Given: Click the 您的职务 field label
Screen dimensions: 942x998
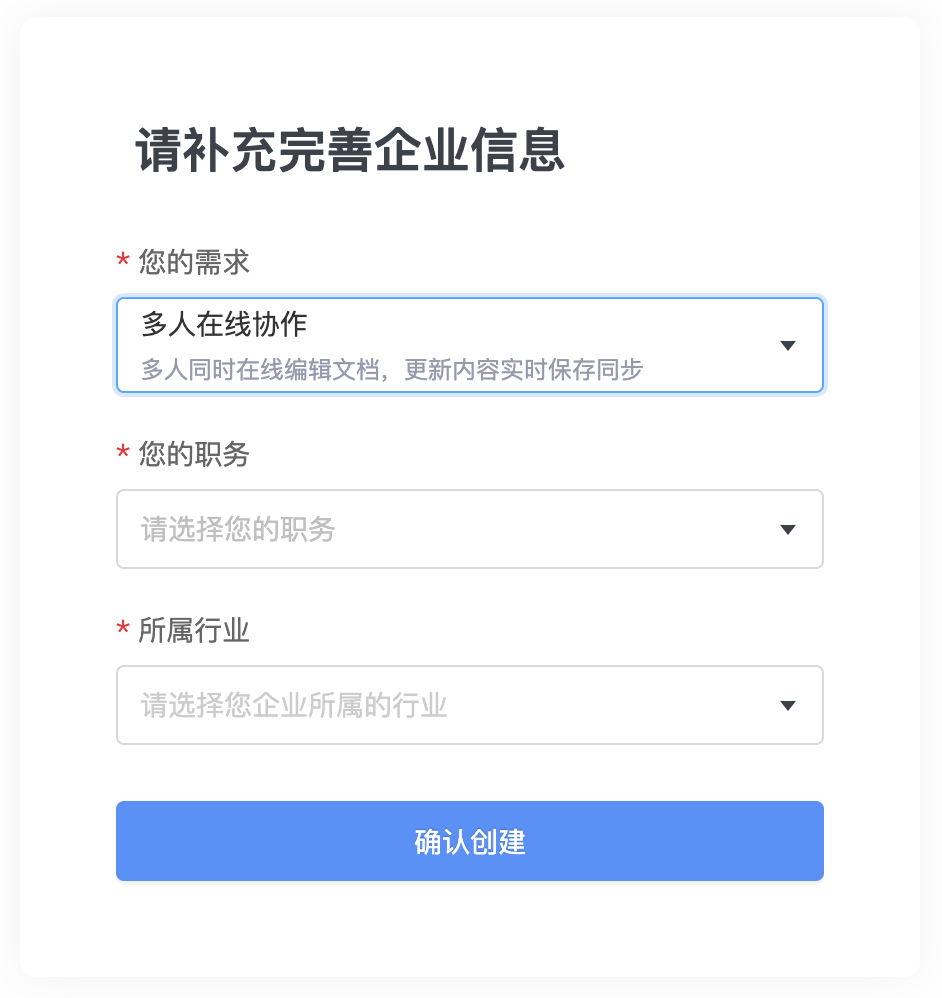Looking at the screenshot, I should [194, 454].
